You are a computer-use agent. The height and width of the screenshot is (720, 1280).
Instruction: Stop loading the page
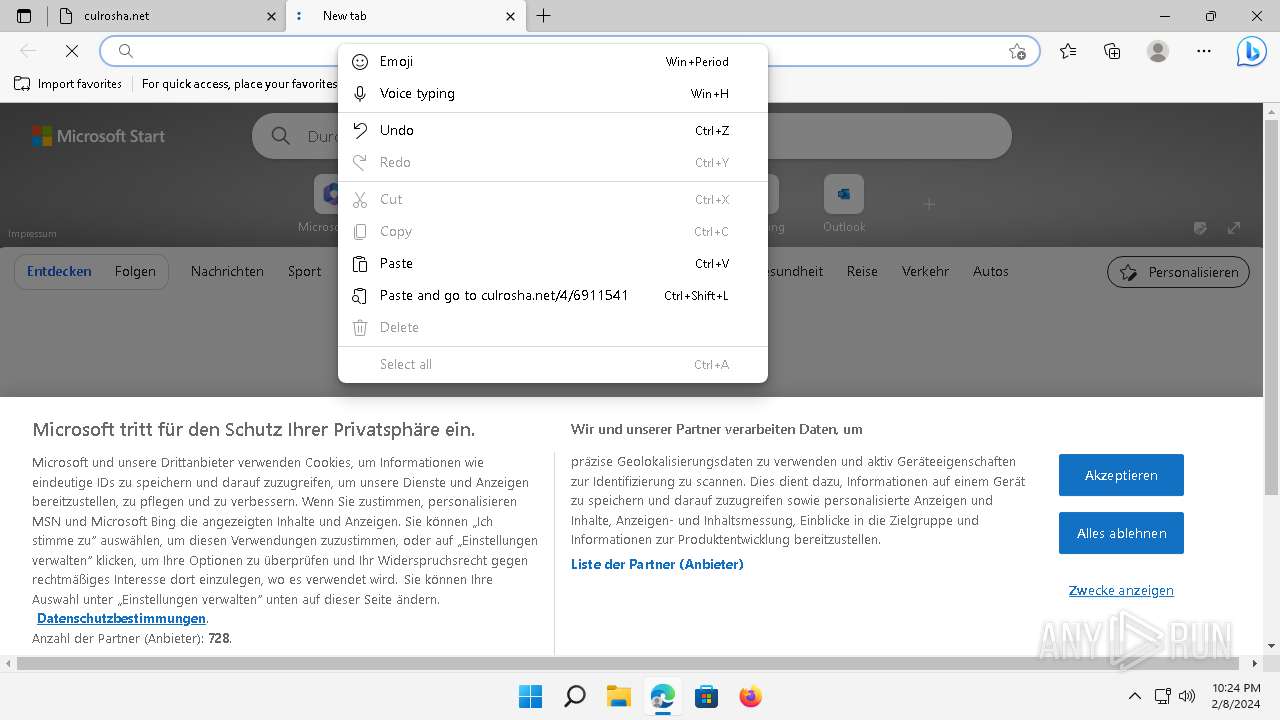click(72, 51)
